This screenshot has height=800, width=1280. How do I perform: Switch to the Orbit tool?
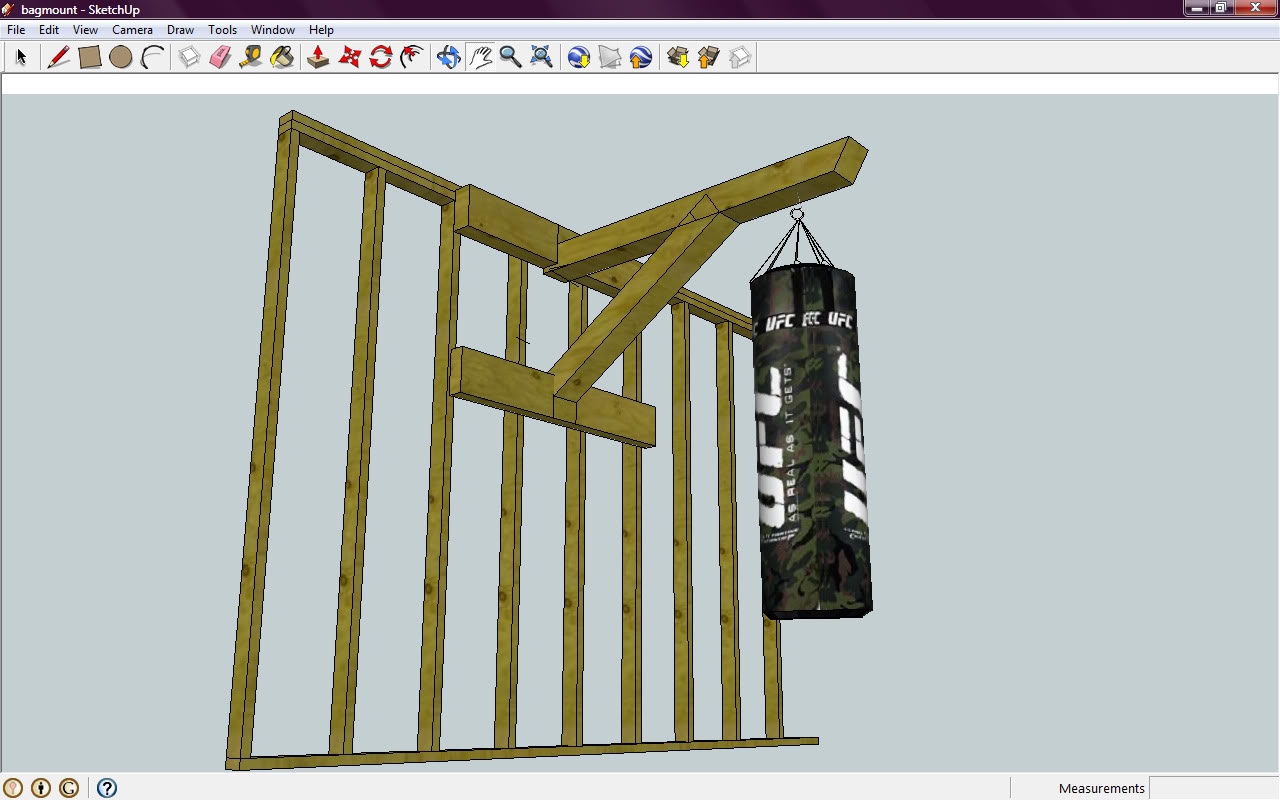(447, 57)
